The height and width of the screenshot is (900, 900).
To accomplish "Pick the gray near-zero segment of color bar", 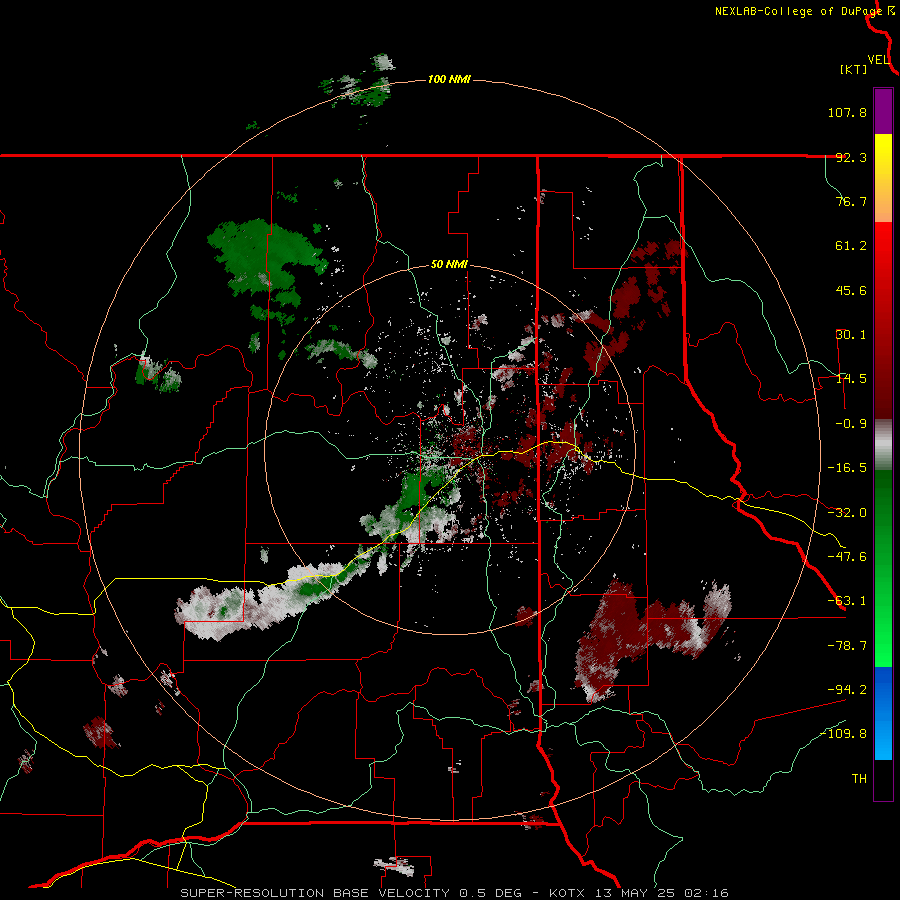I will 883,445.
